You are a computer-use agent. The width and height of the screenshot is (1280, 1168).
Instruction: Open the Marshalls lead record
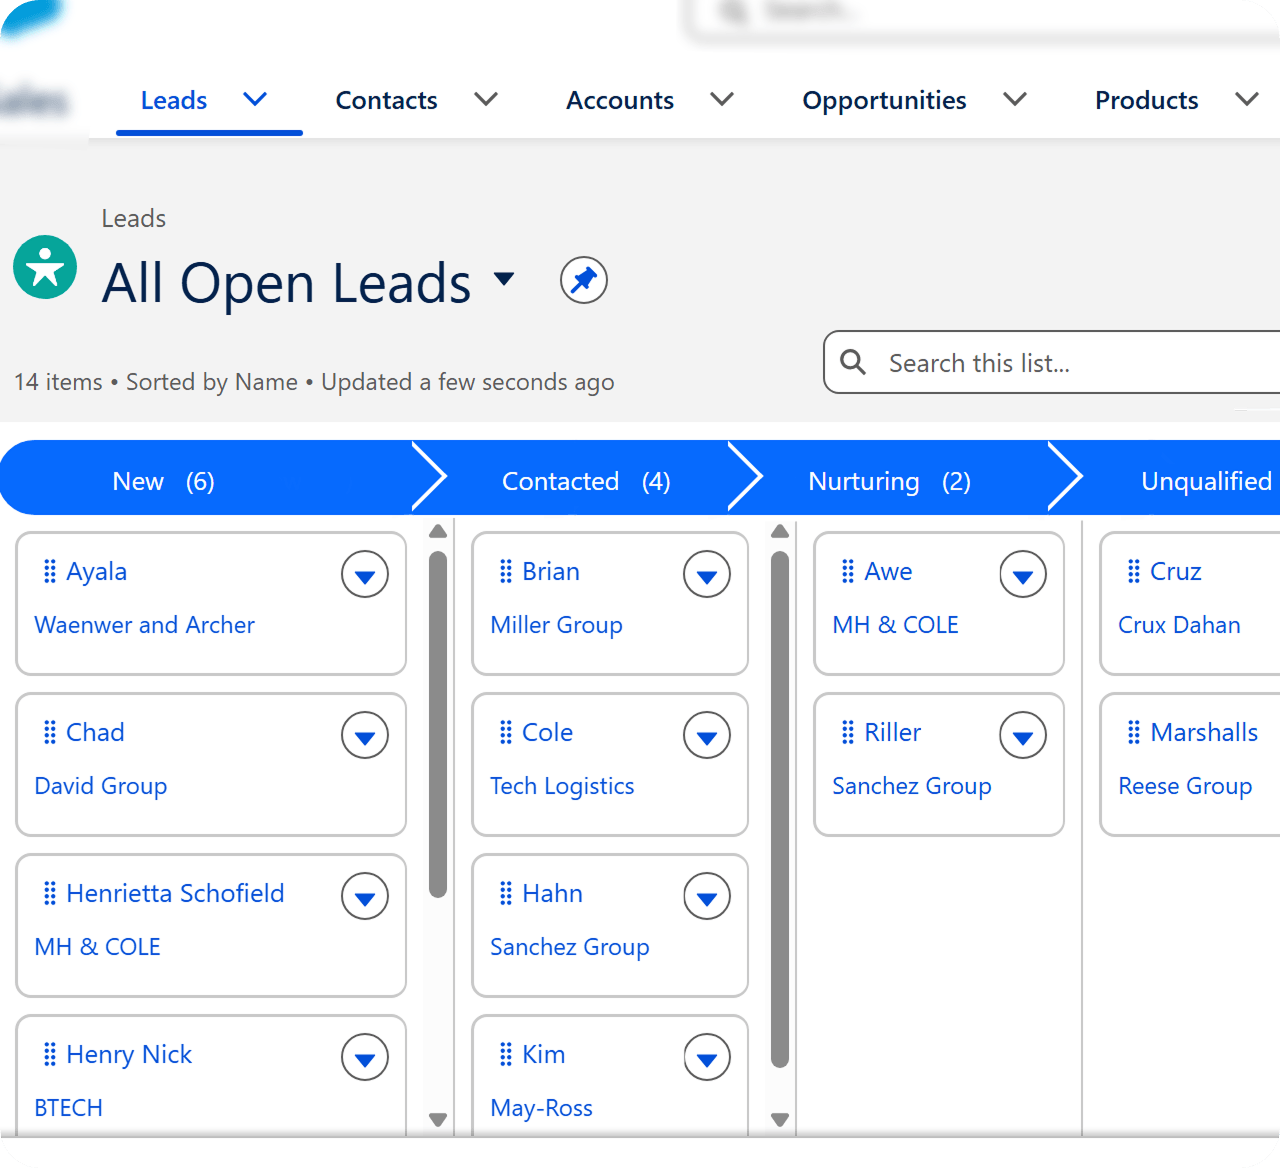point(1204,732)
